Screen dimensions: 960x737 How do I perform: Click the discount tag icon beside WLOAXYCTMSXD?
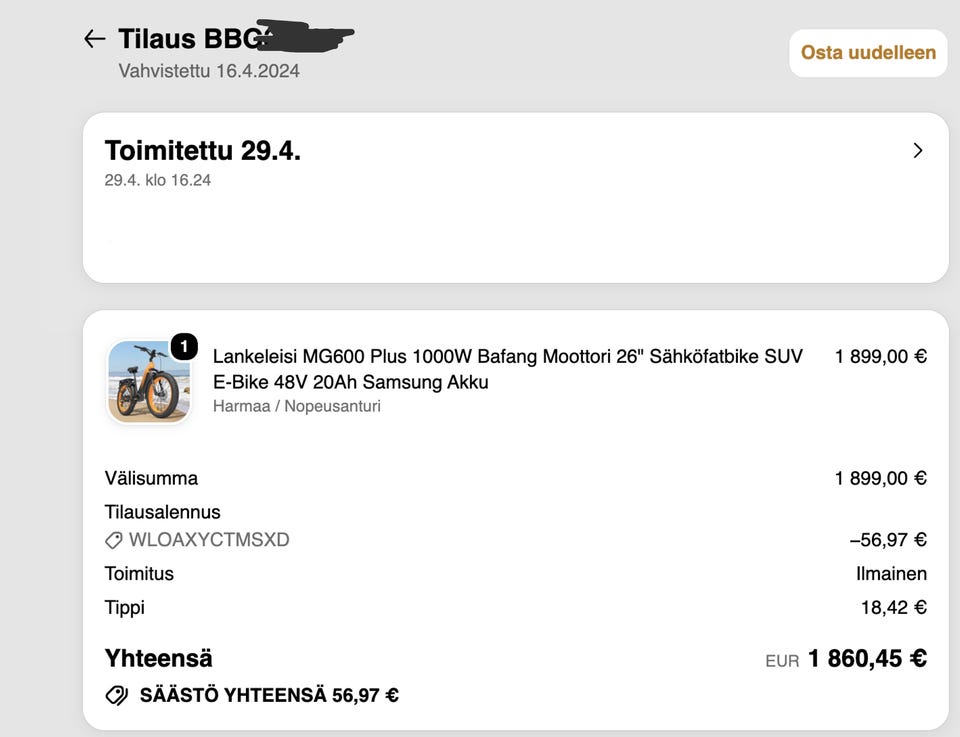[x=113, y=540]
